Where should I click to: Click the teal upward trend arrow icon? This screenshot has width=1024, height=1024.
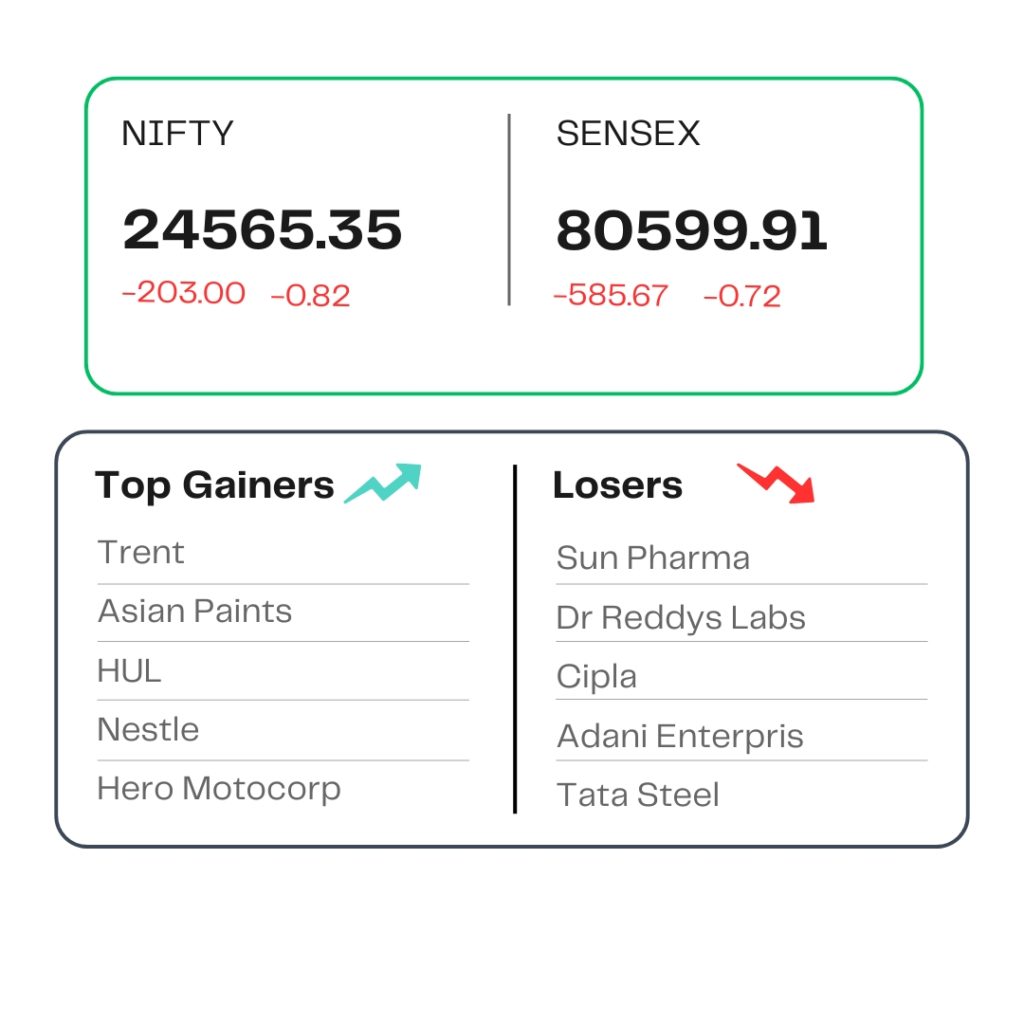383,483
